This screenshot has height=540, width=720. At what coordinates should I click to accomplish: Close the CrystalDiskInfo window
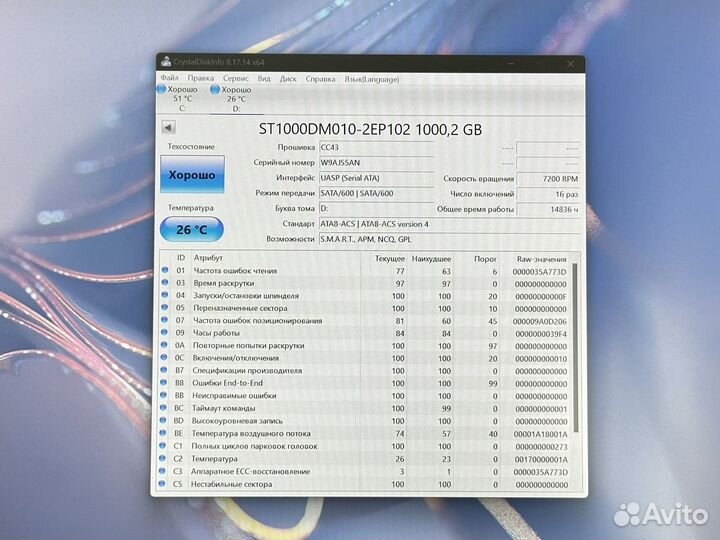570,64
